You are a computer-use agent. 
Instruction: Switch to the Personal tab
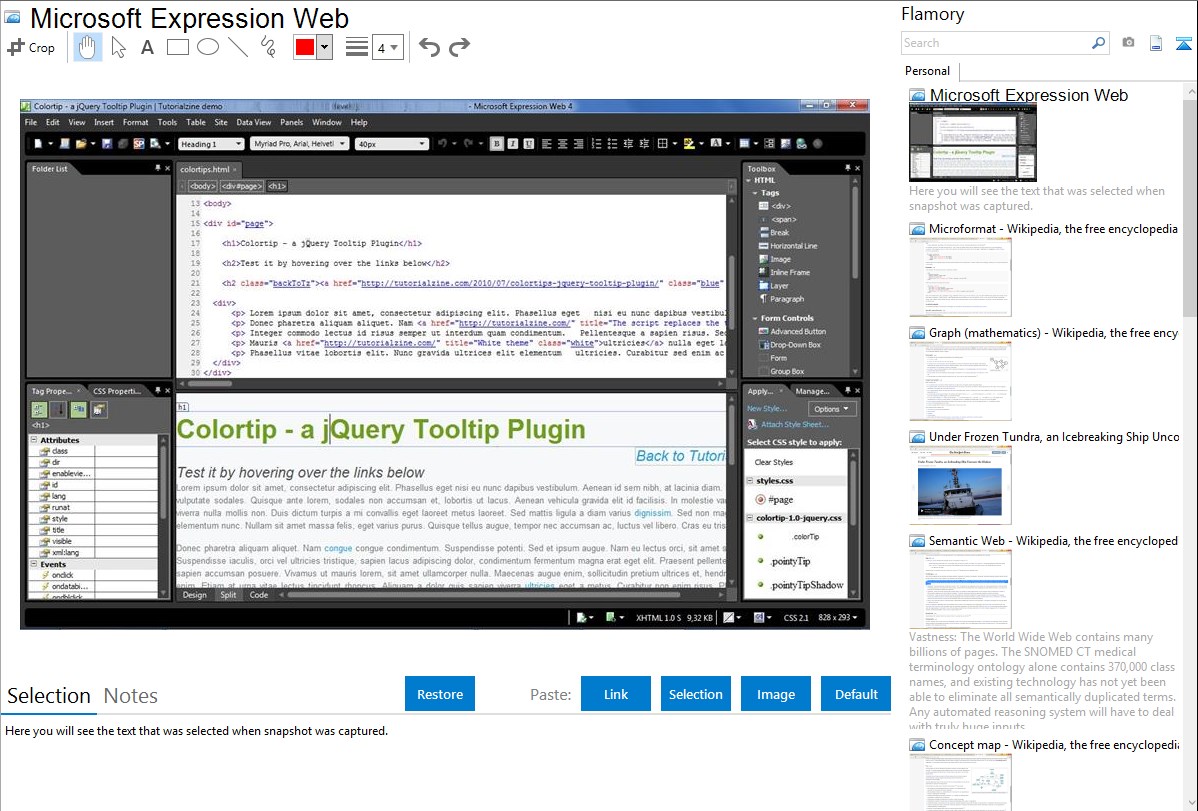[x=928, y=71]
